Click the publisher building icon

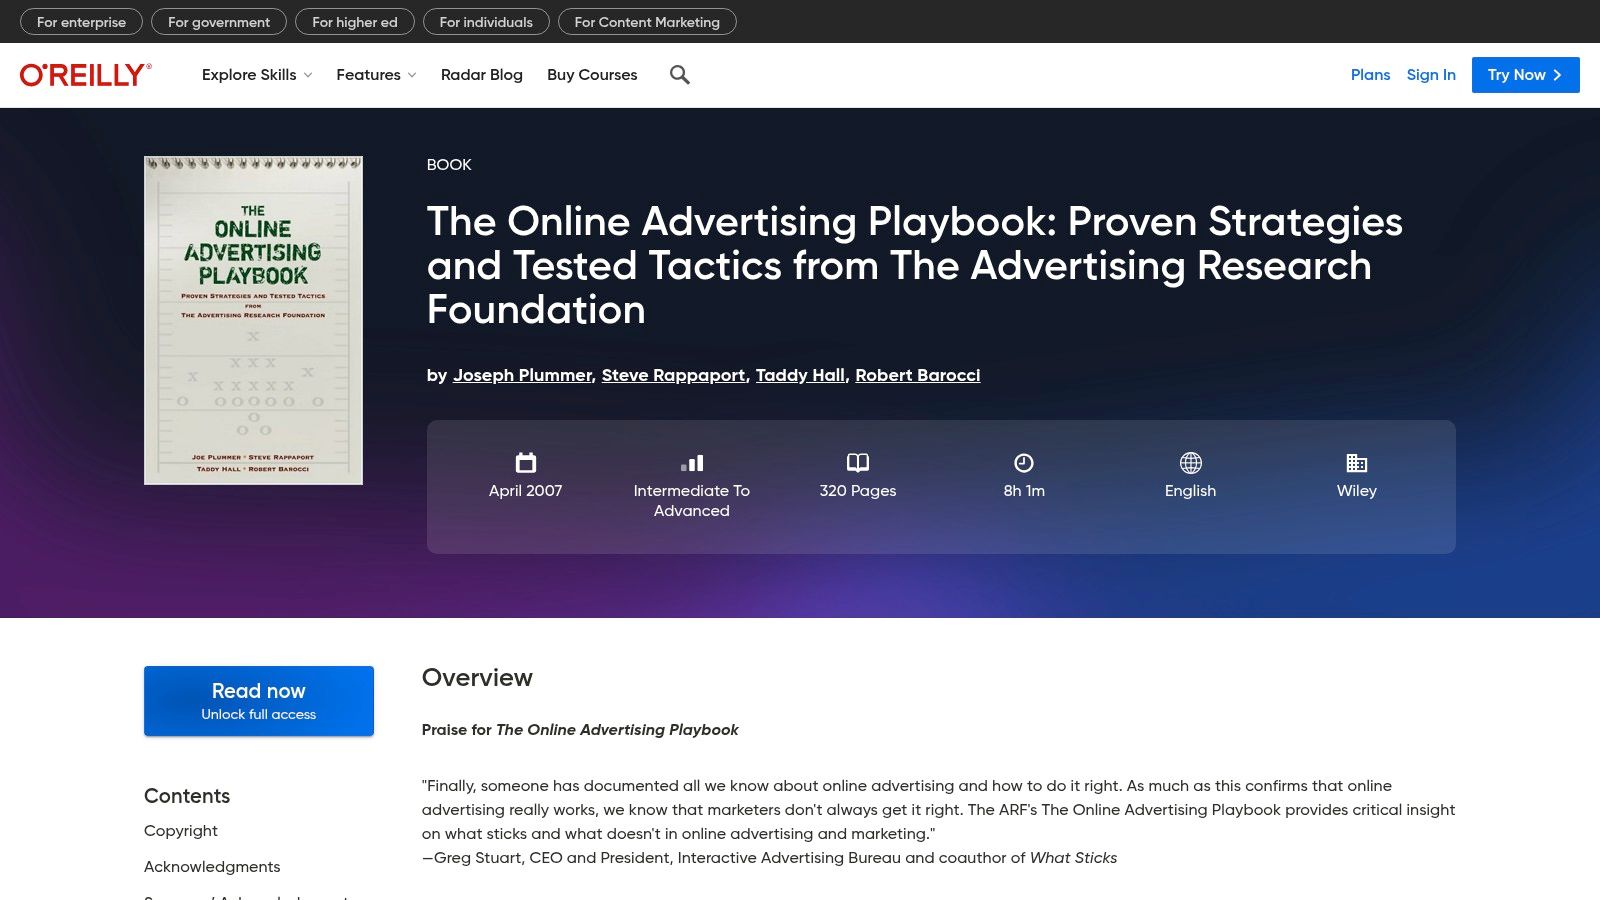tap(1357, 462)
